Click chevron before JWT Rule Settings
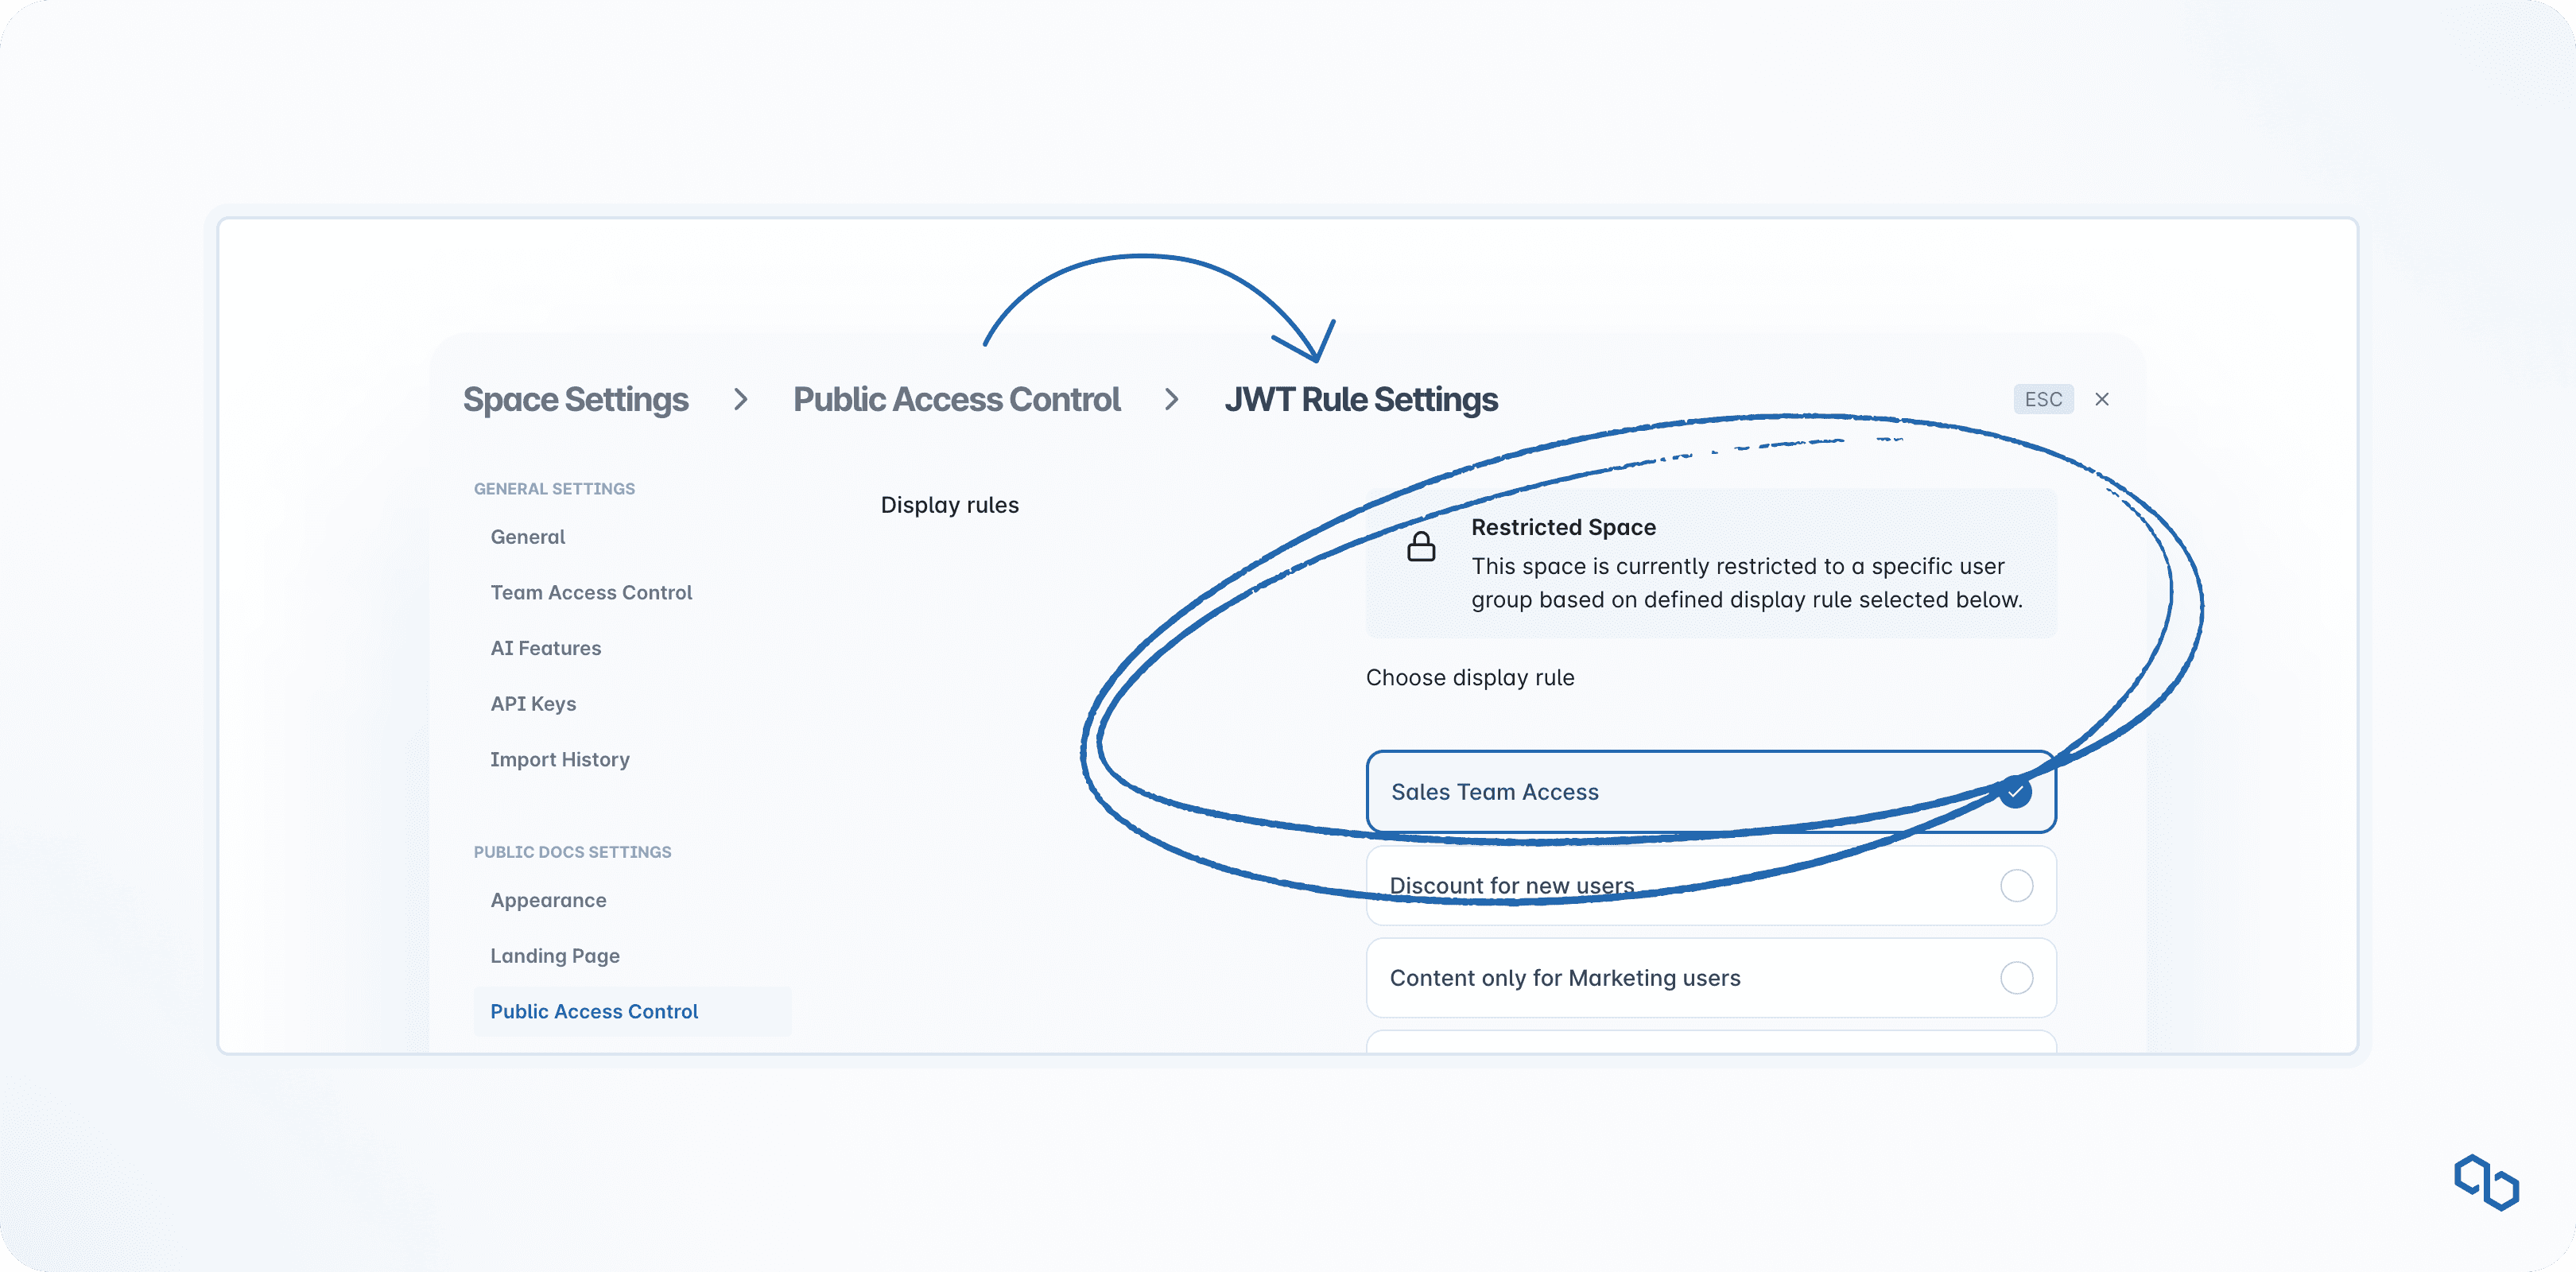Screen dimensions: 2576x1272 (x=1171, y=399)
